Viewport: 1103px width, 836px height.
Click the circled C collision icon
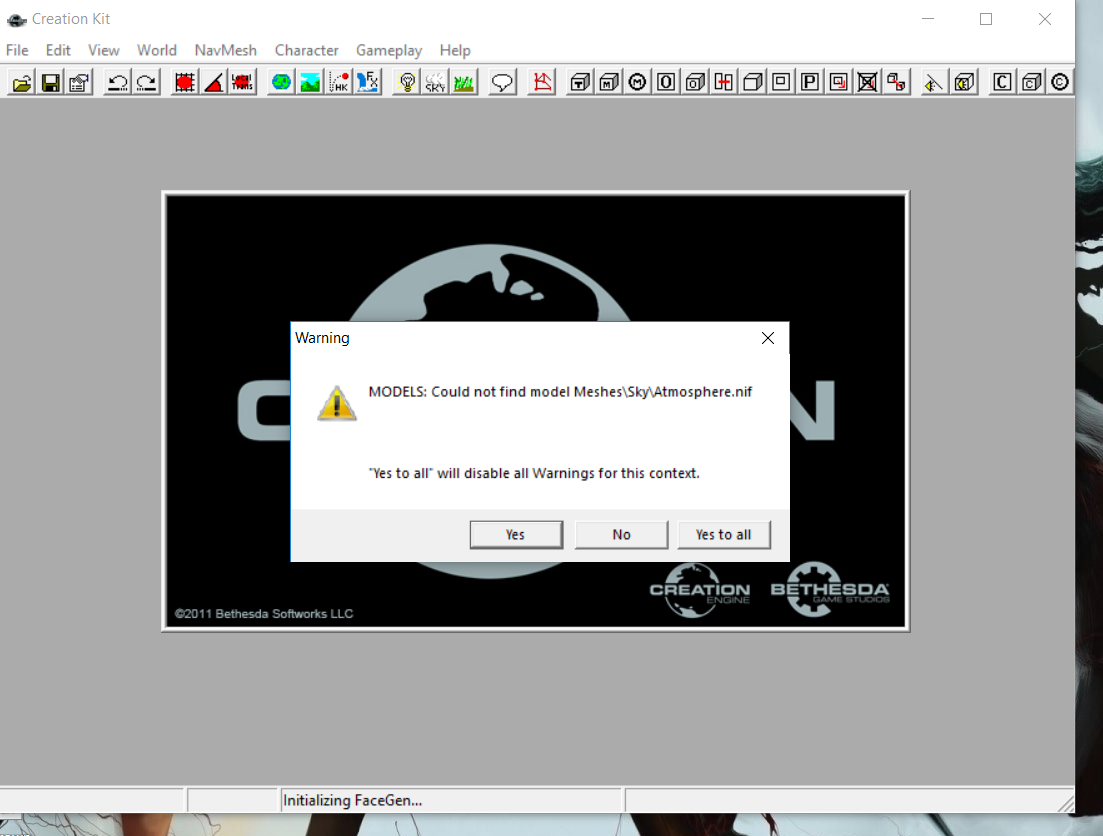(1059, 82)
